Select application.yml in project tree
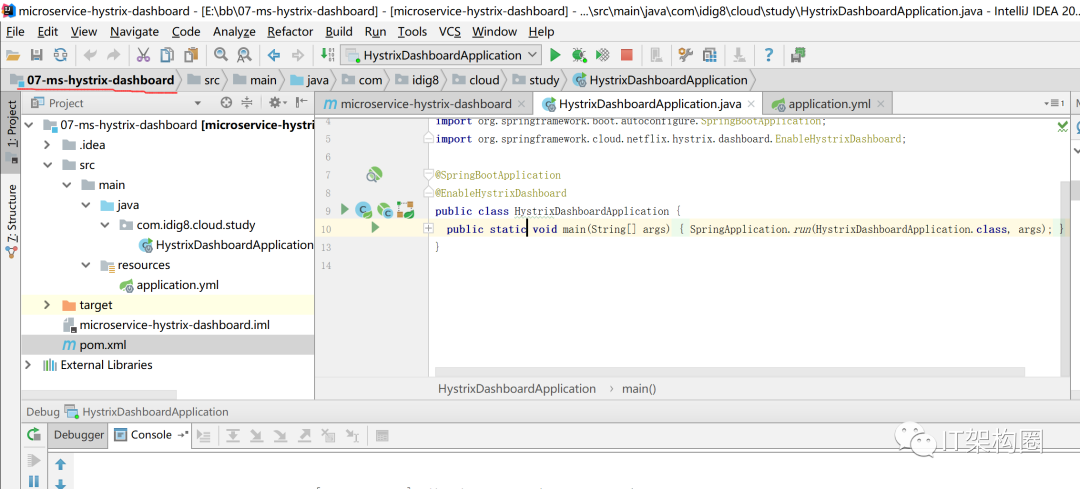Image resolution: width=1080 pixels, height=489 pixels. click(178, 284)
